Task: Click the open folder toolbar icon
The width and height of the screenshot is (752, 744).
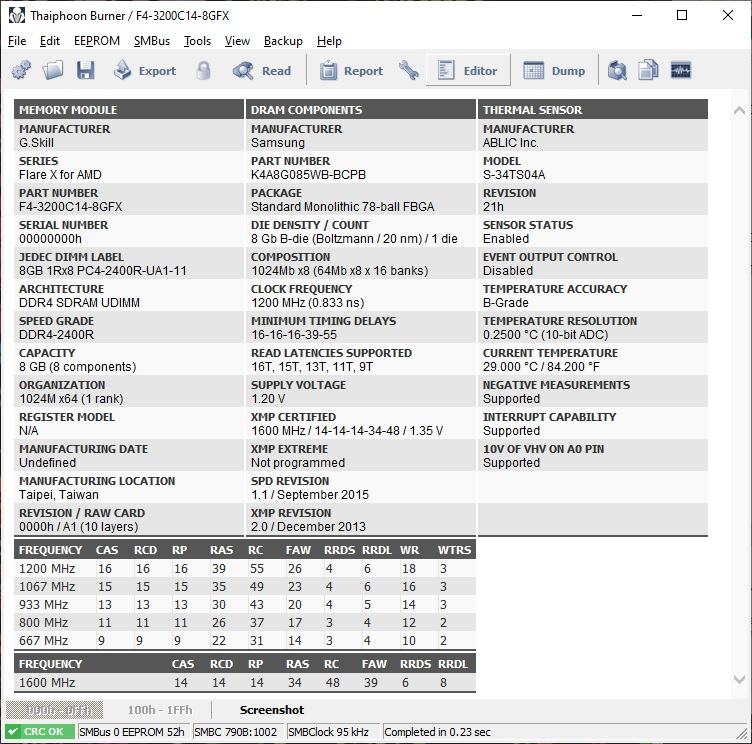Action: pos(53,71)
